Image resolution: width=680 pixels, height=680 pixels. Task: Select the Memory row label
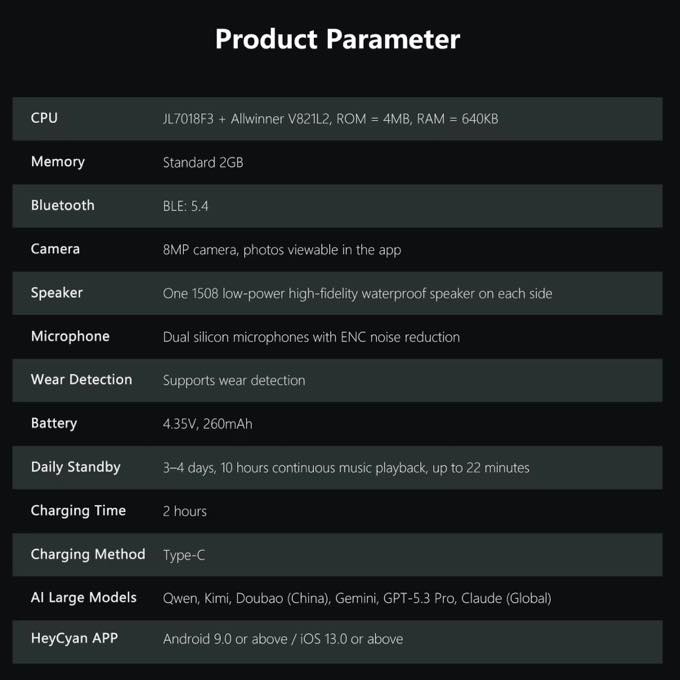58,162
